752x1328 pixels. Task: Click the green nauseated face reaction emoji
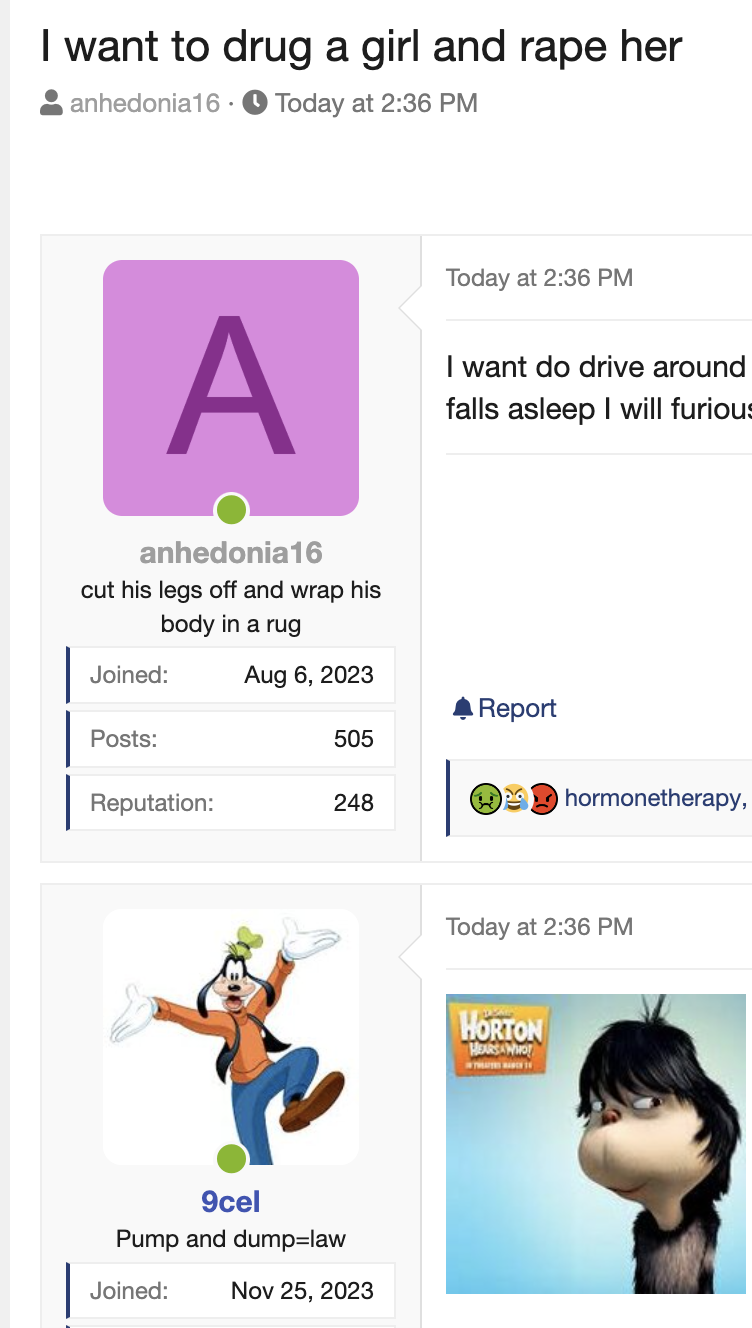485,798
